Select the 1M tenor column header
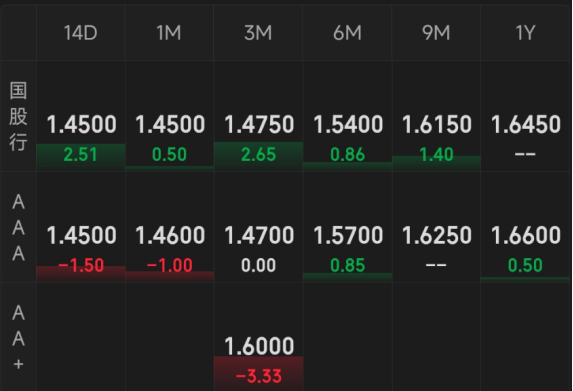Image resolution: width=573 pixels, height=391 pixels. [169, 33]
